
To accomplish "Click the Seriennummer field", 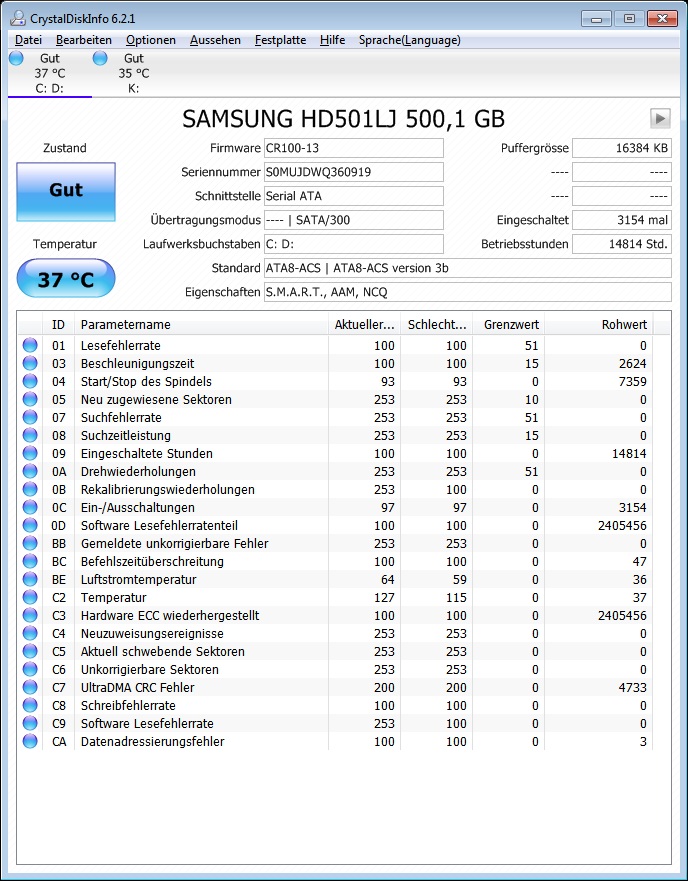I will (354, 172).
